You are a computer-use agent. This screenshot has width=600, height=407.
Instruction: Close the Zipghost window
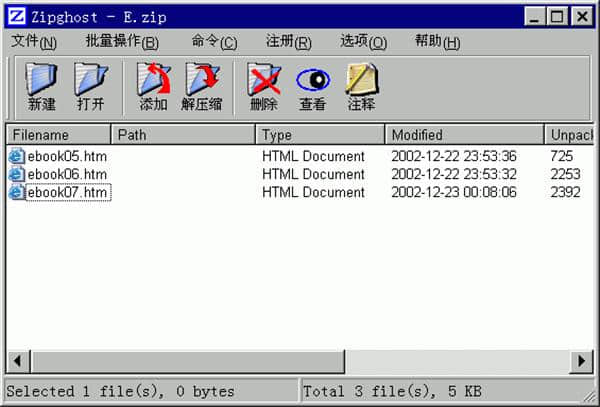pos(582,17)
